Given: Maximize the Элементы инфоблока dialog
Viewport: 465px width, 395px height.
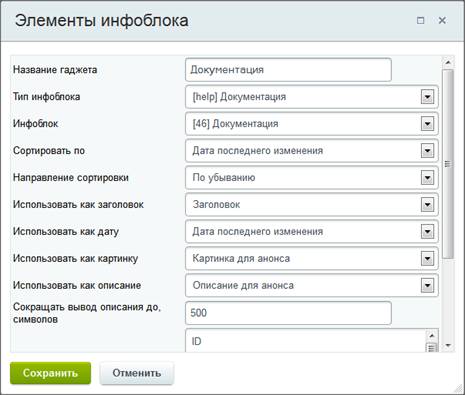Looking at the screenshot, I should tap(421, 21).
